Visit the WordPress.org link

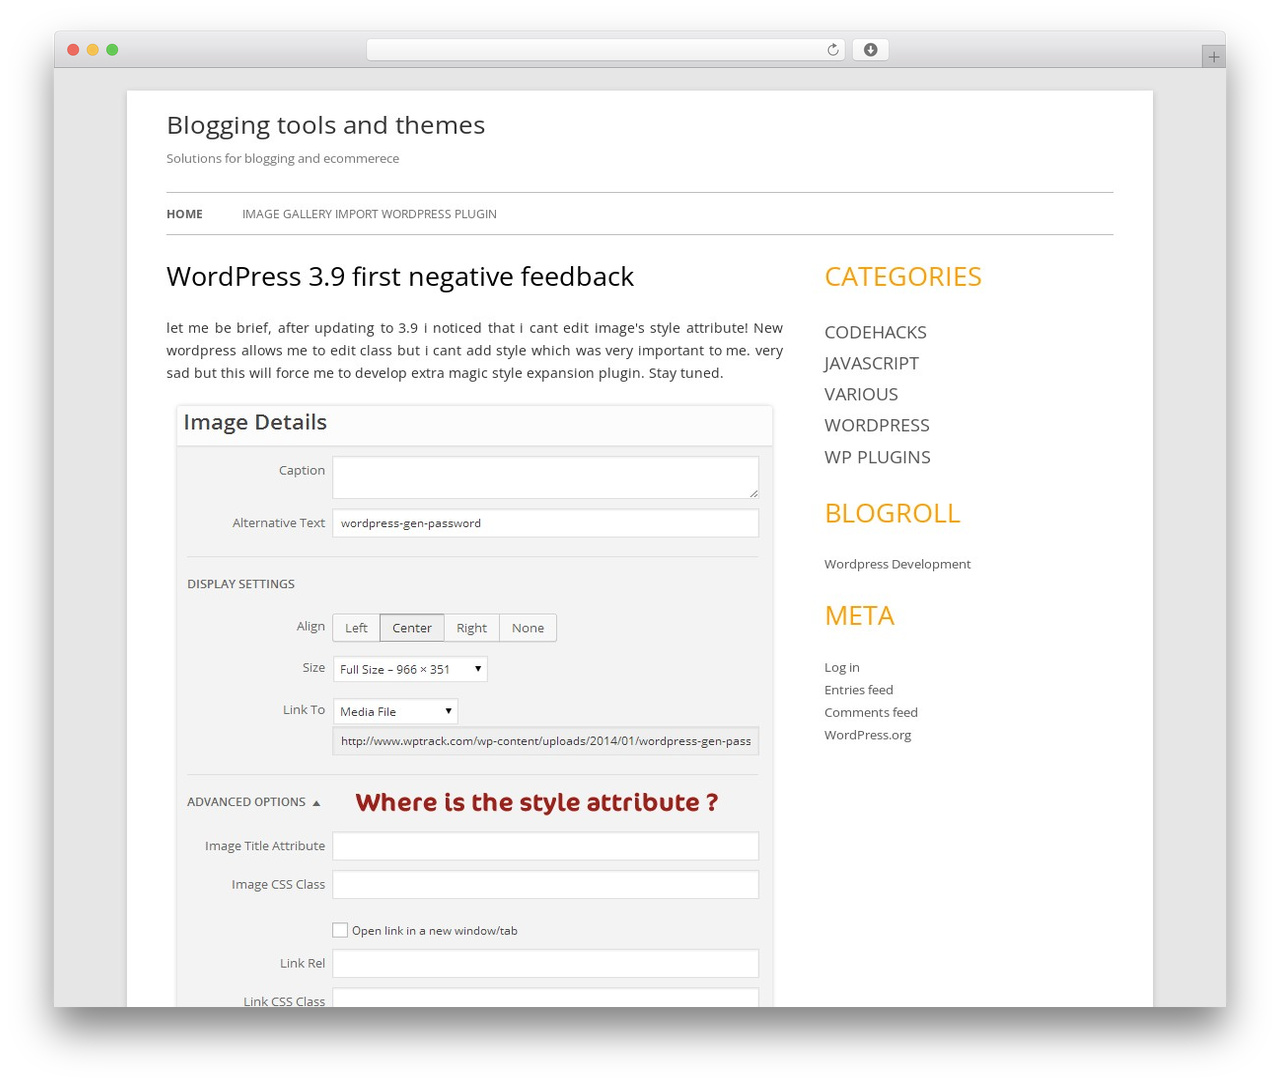pos(868,735)
